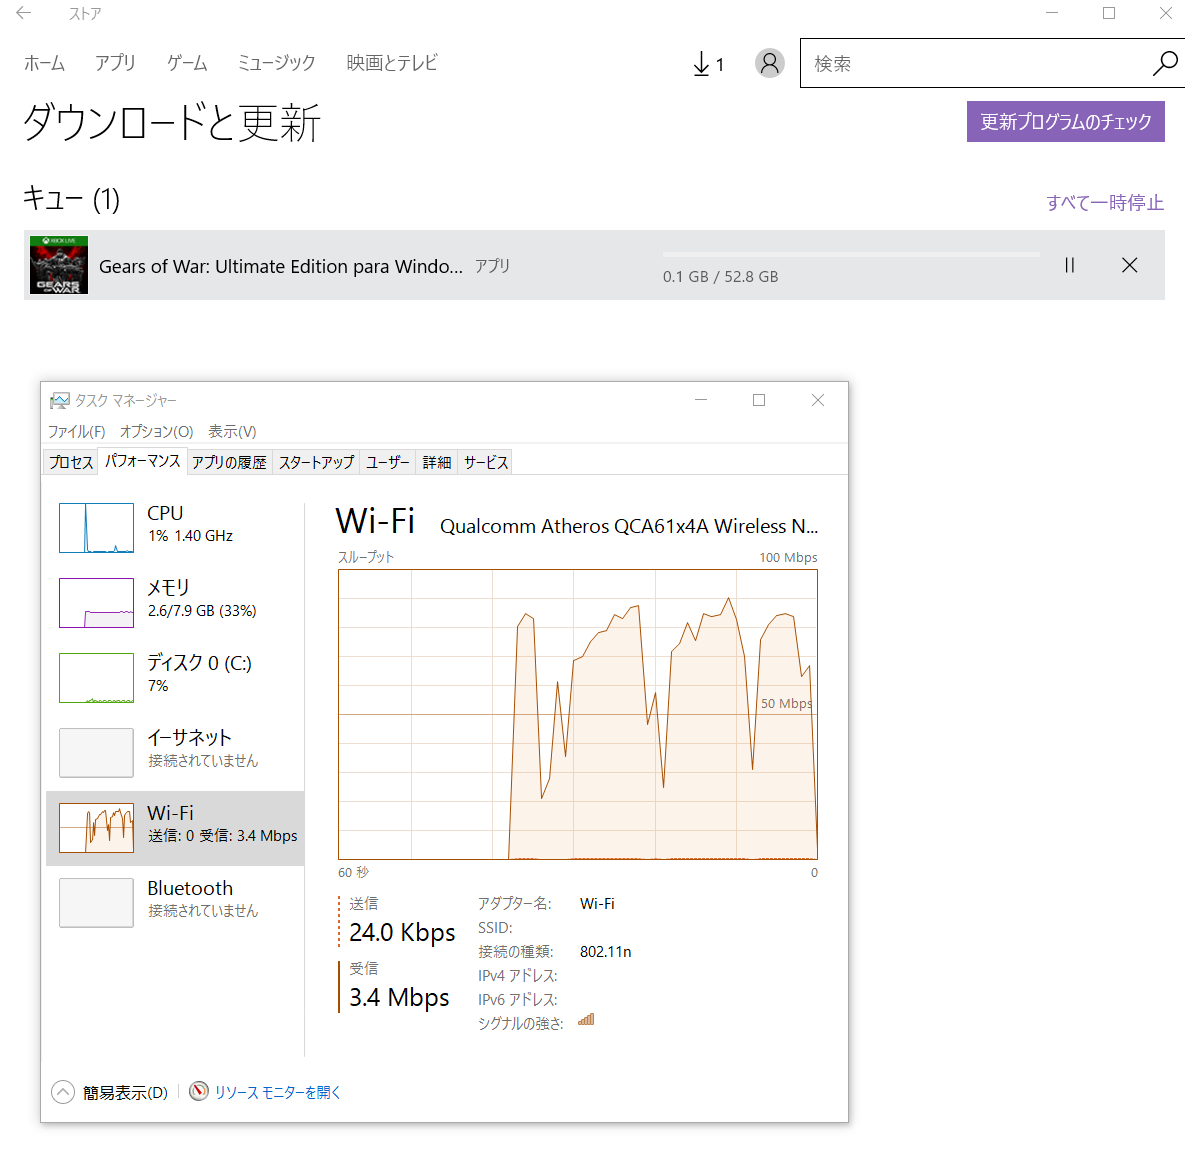The height and width of the screenshot is (1151, 1185).
Task: Click the 受信 3.4 Mbps value
Action: (399, 998)
